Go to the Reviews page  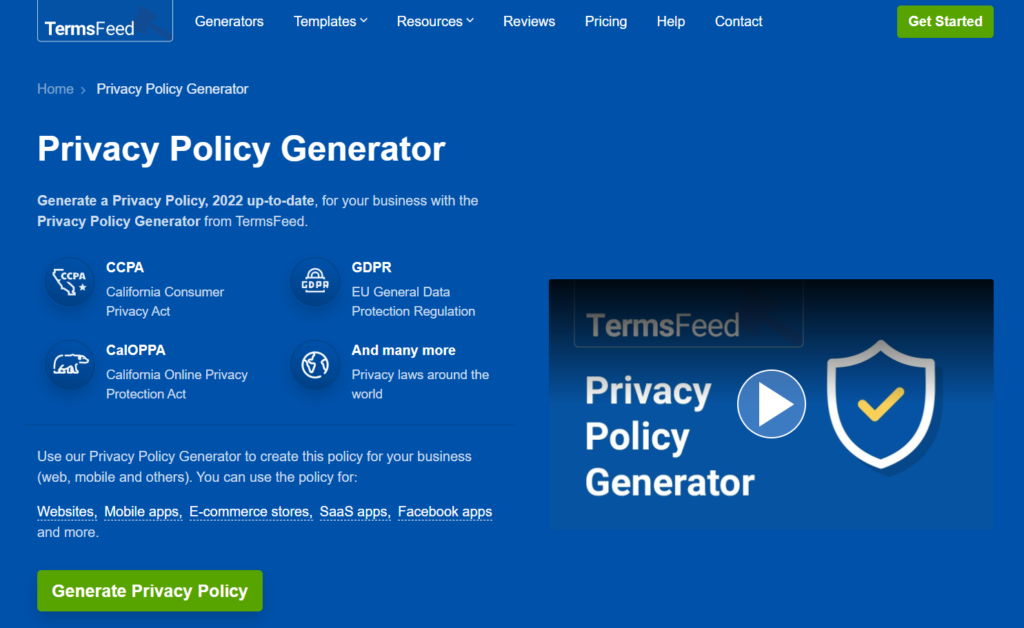pos(529,22)
